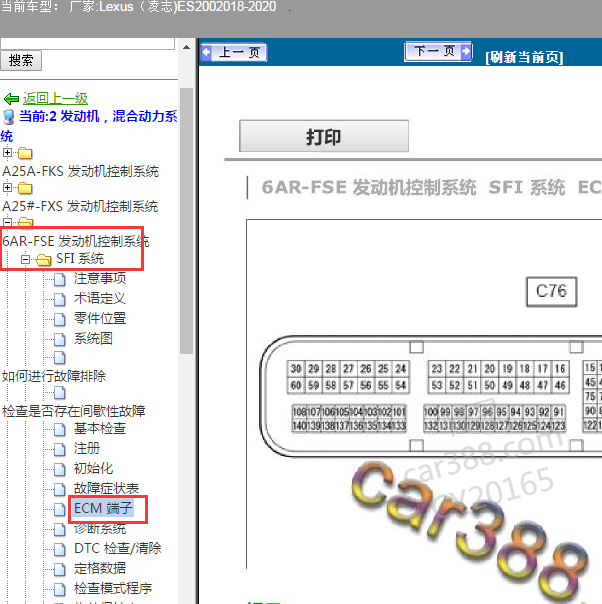Expand the A25#-FXS 发动机控制系统 folder
The height and width of the screenshot is (604, 602).
7,188
